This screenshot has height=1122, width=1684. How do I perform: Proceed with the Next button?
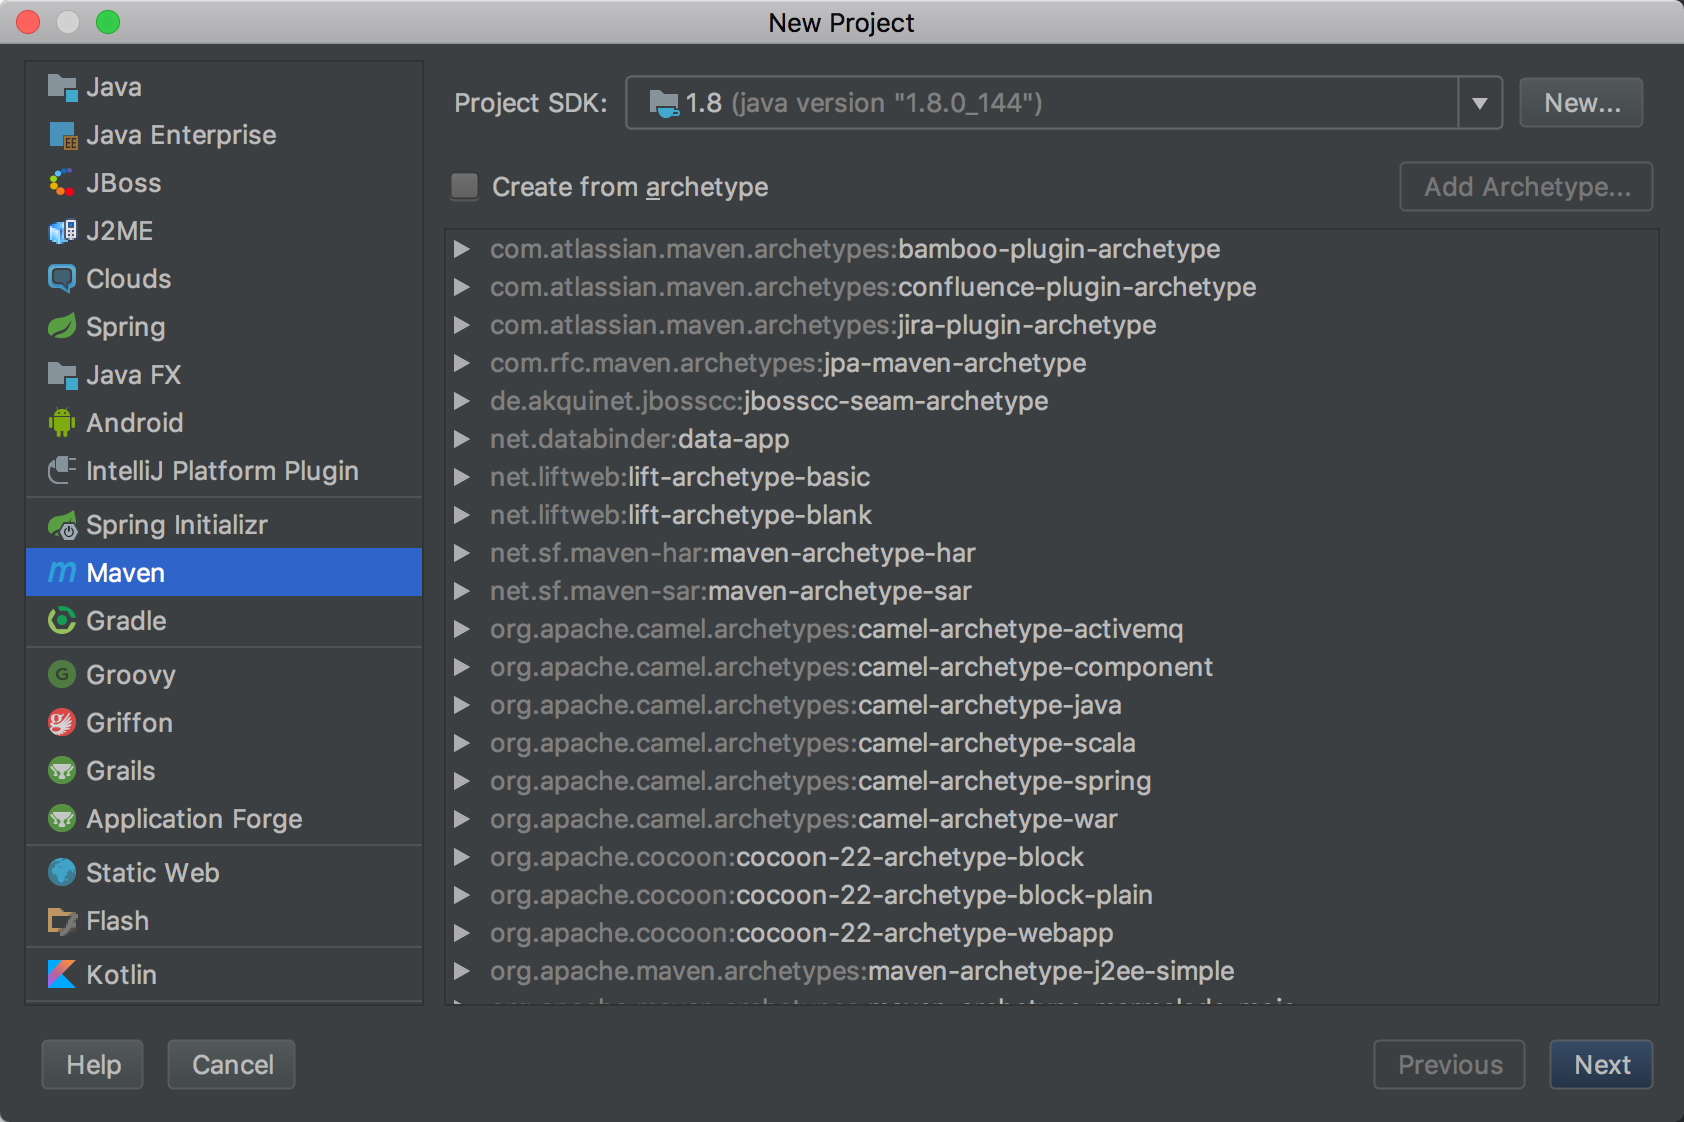[x=1601, y=1065]
